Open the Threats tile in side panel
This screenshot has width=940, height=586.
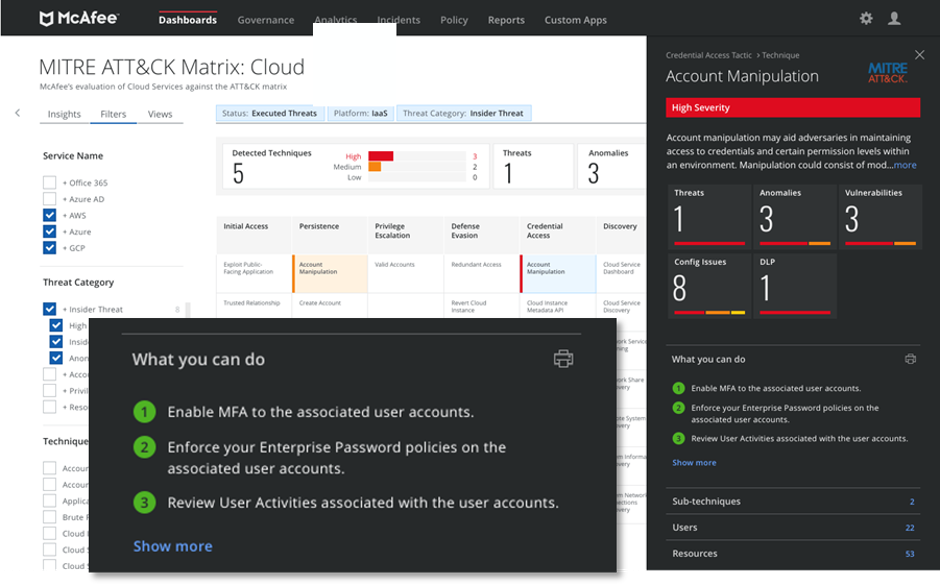pyautogui.click(x=709, y=217)
